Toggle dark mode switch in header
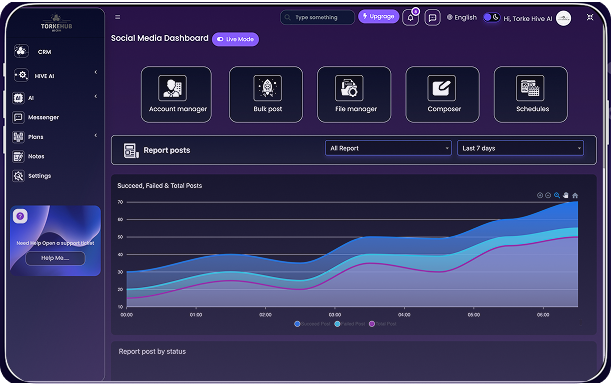 pyautogui.click(x=491, y=18)
